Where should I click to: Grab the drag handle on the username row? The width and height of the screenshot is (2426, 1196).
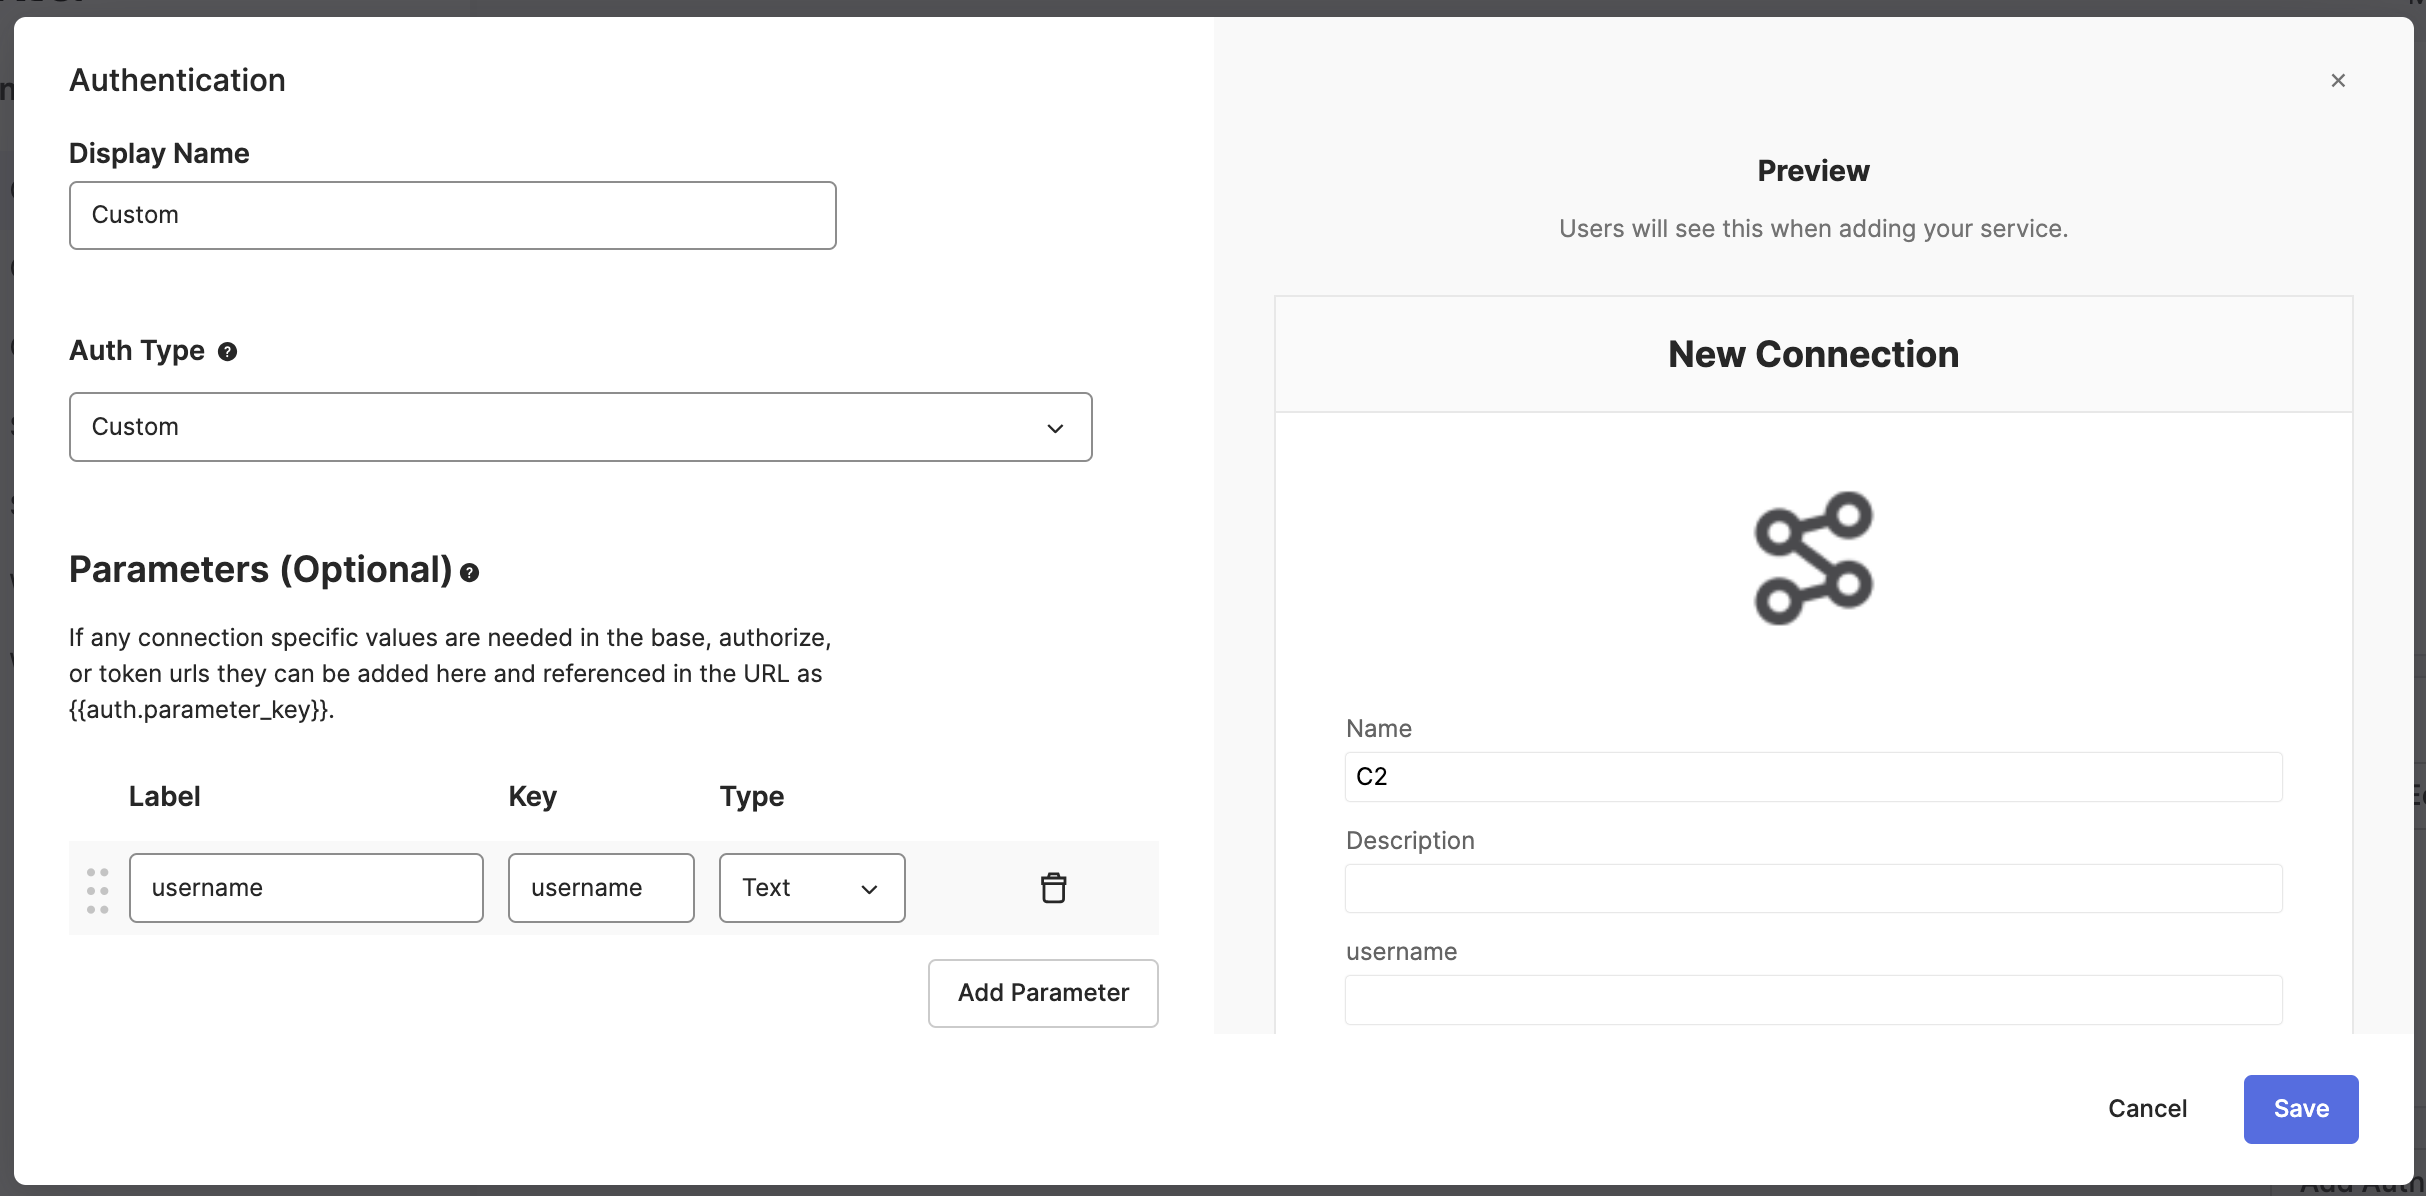[97, 890]
